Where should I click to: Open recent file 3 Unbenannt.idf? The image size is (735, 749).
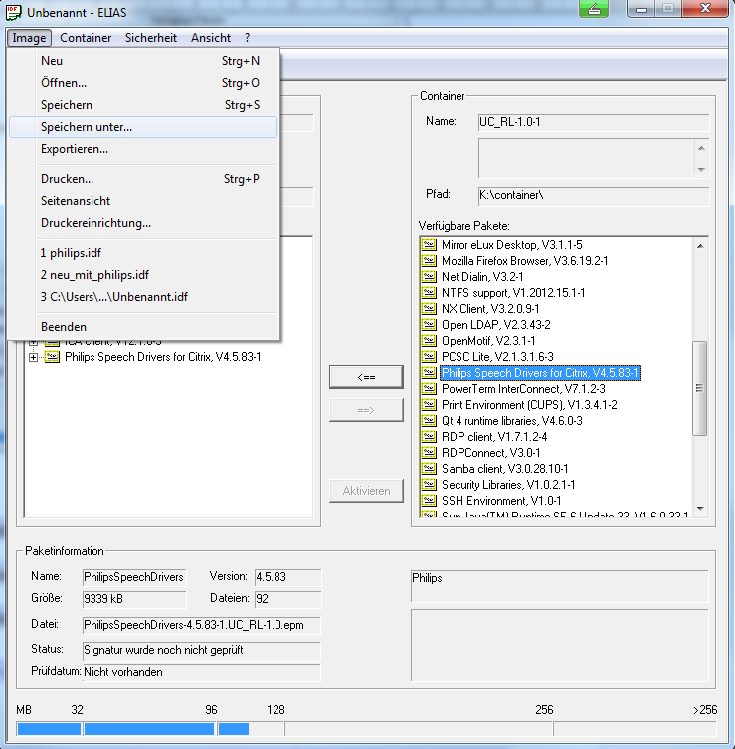[x=143, y=297]
